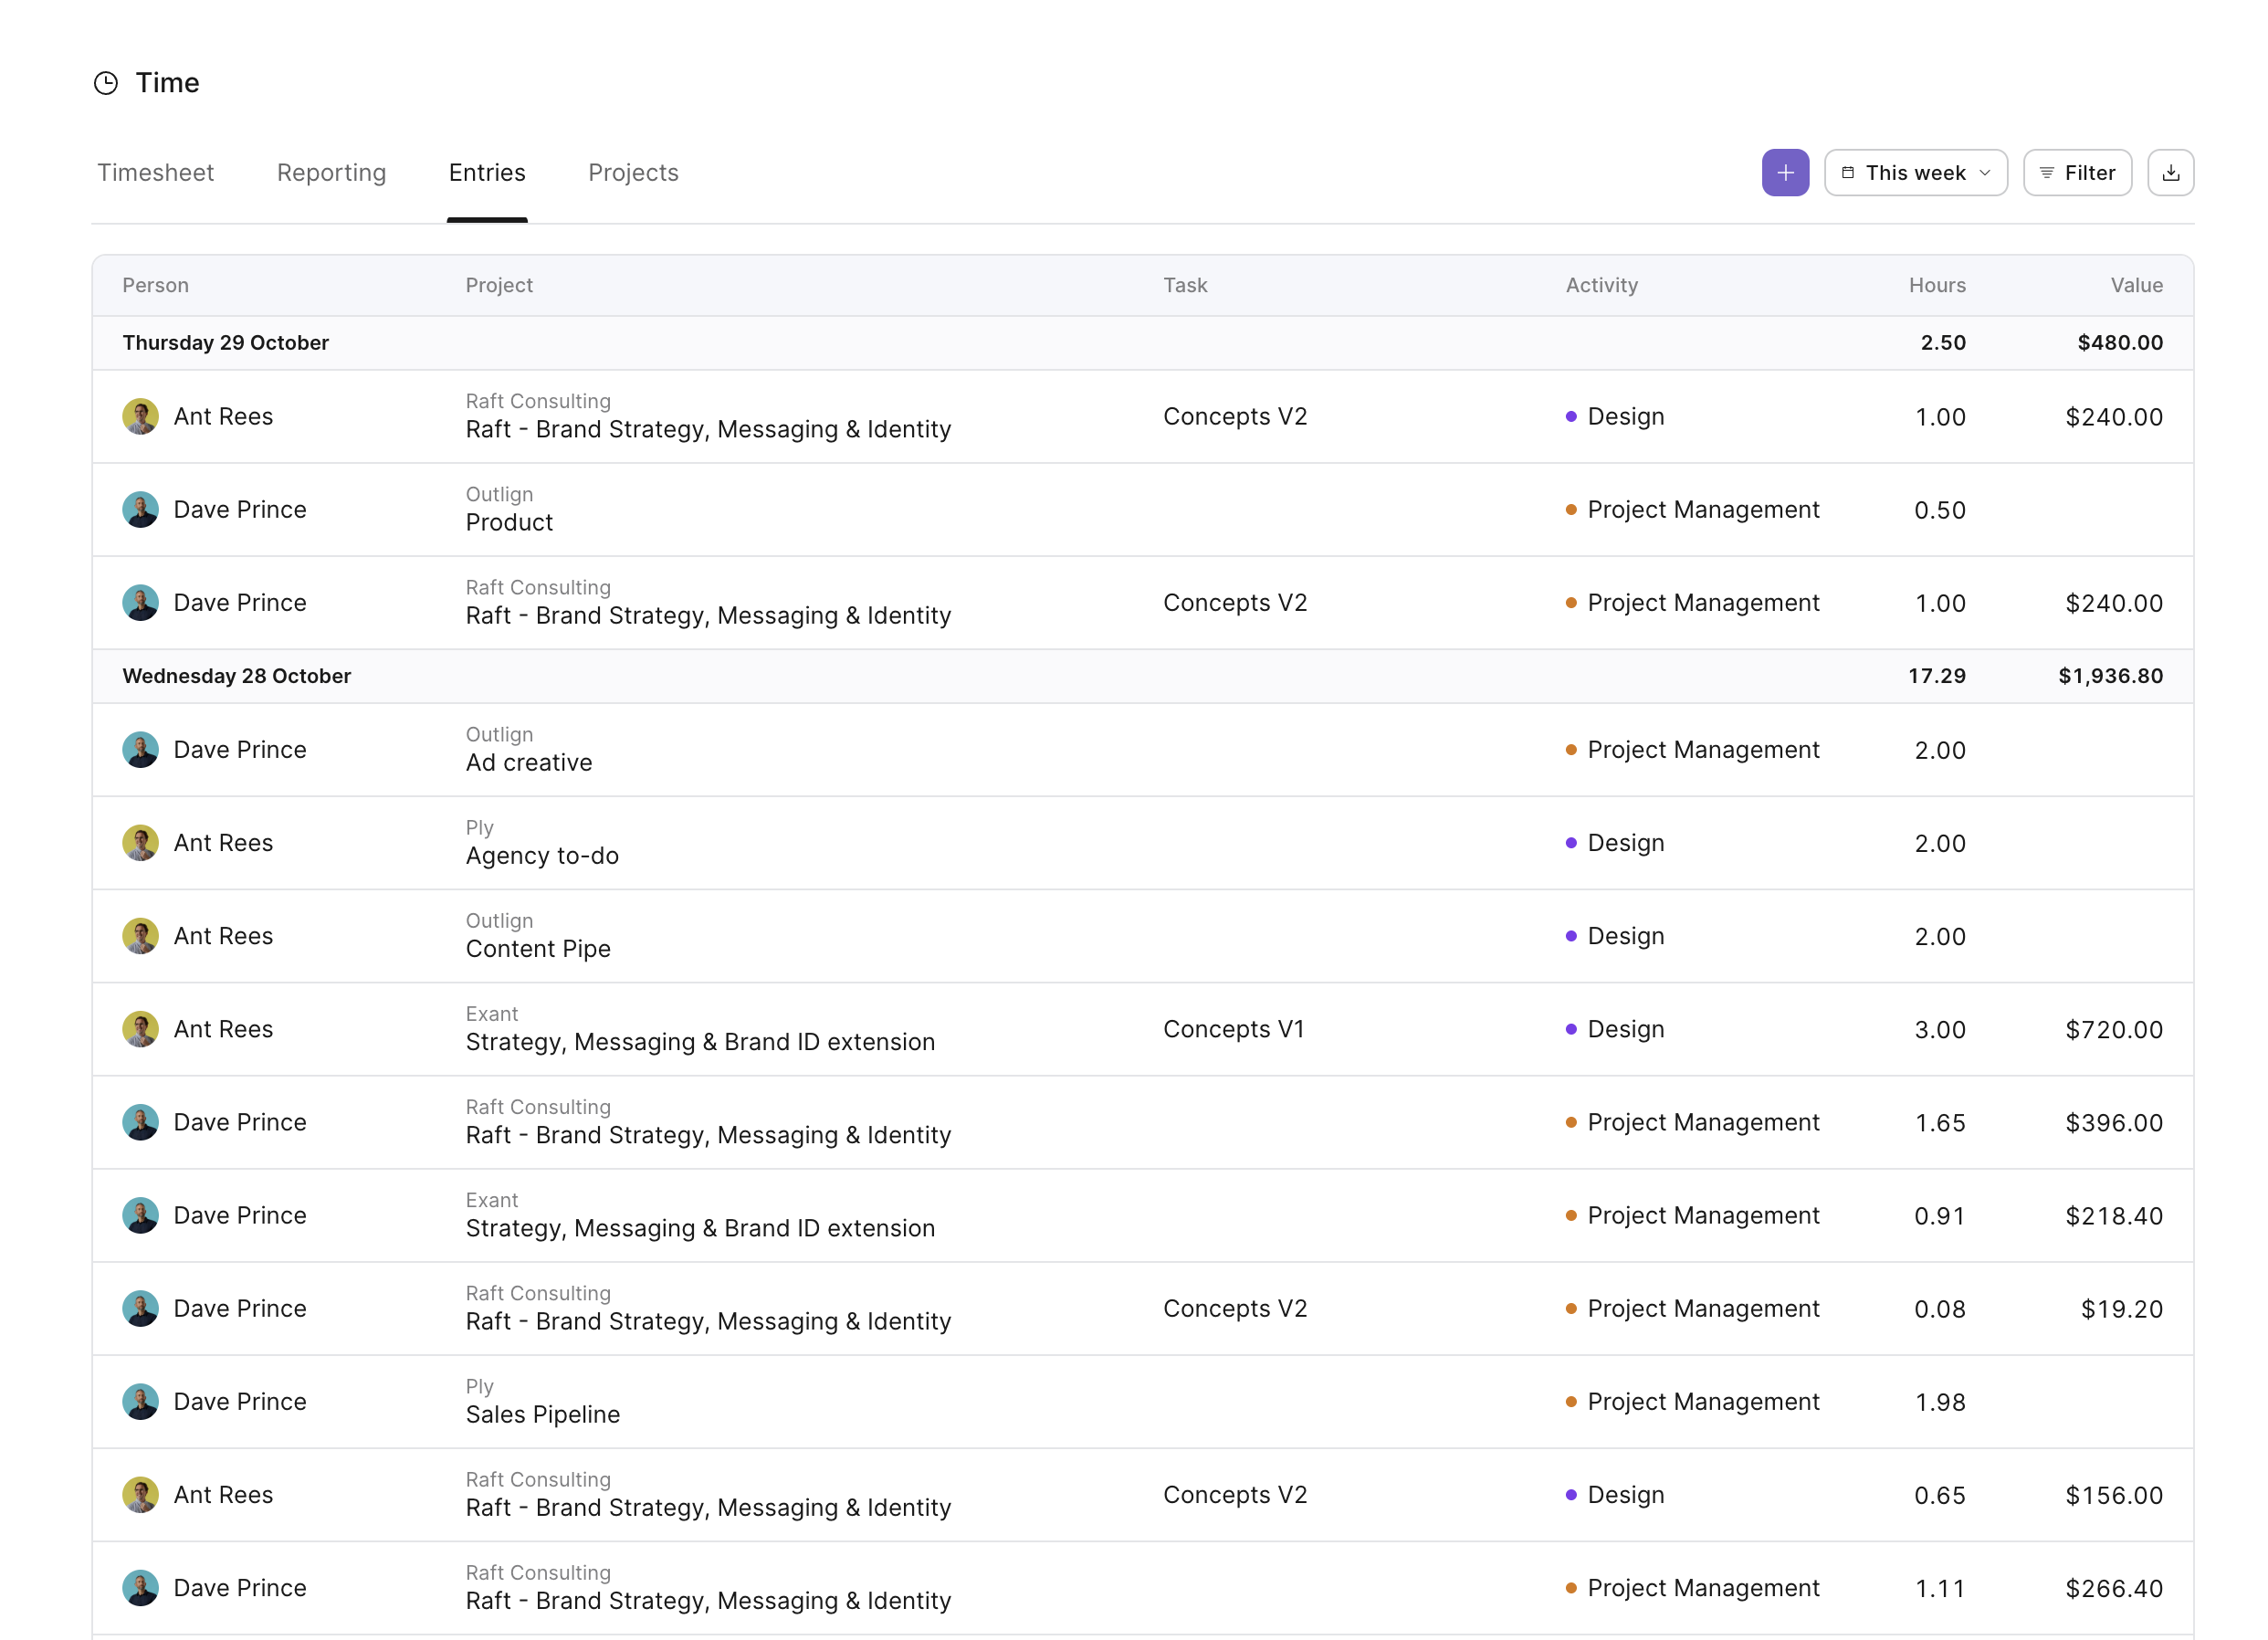2268x1640 pixels.
Task: Click the $396.00 value cell
Action: tap(2114, 1123)
